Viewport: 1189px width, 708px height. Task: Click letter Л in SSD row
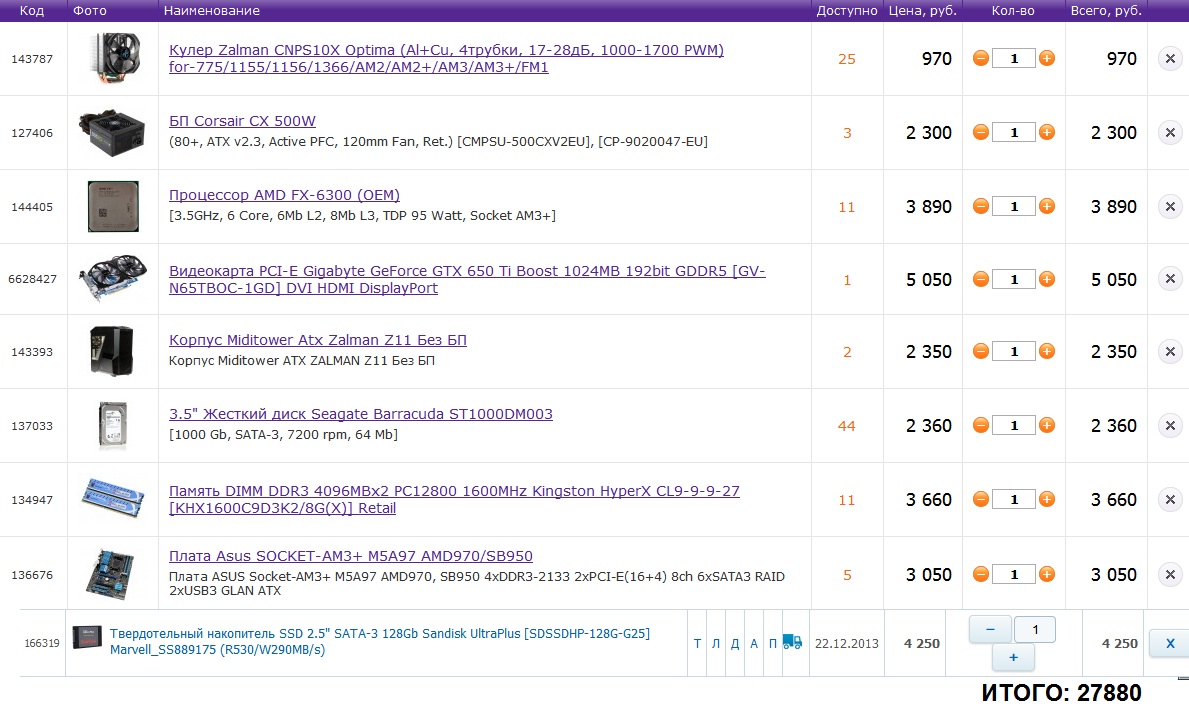pos(716,644)
